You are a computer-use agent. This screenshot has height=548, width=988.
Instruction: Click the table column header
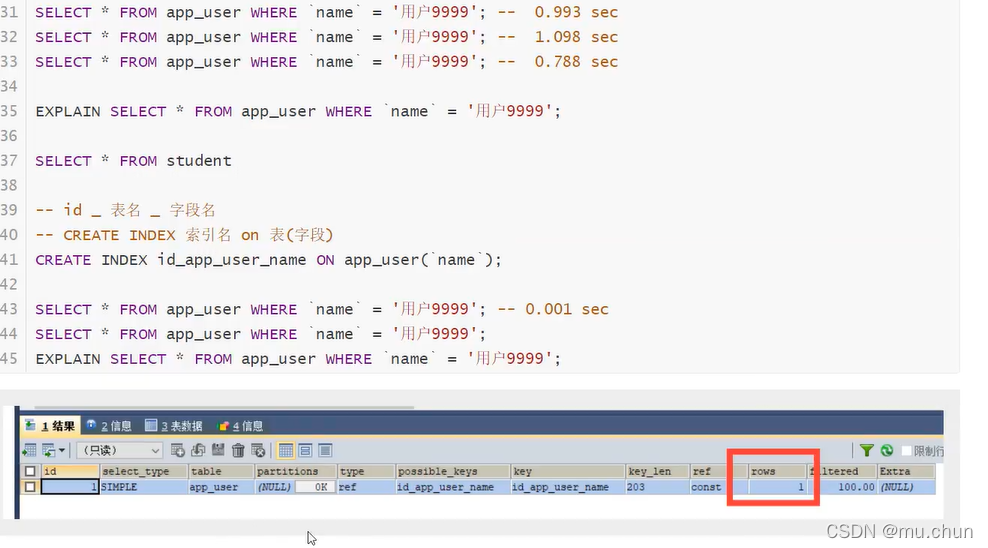(x=221, y=471)
